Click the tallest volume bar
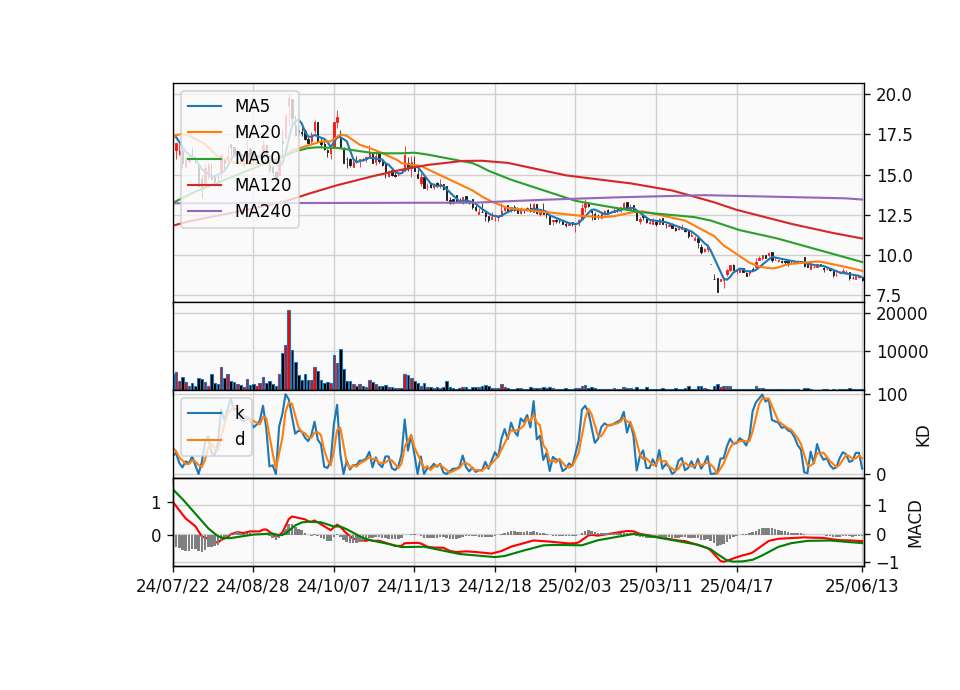The height and width of the screenshot is (690, 960). 289,350
